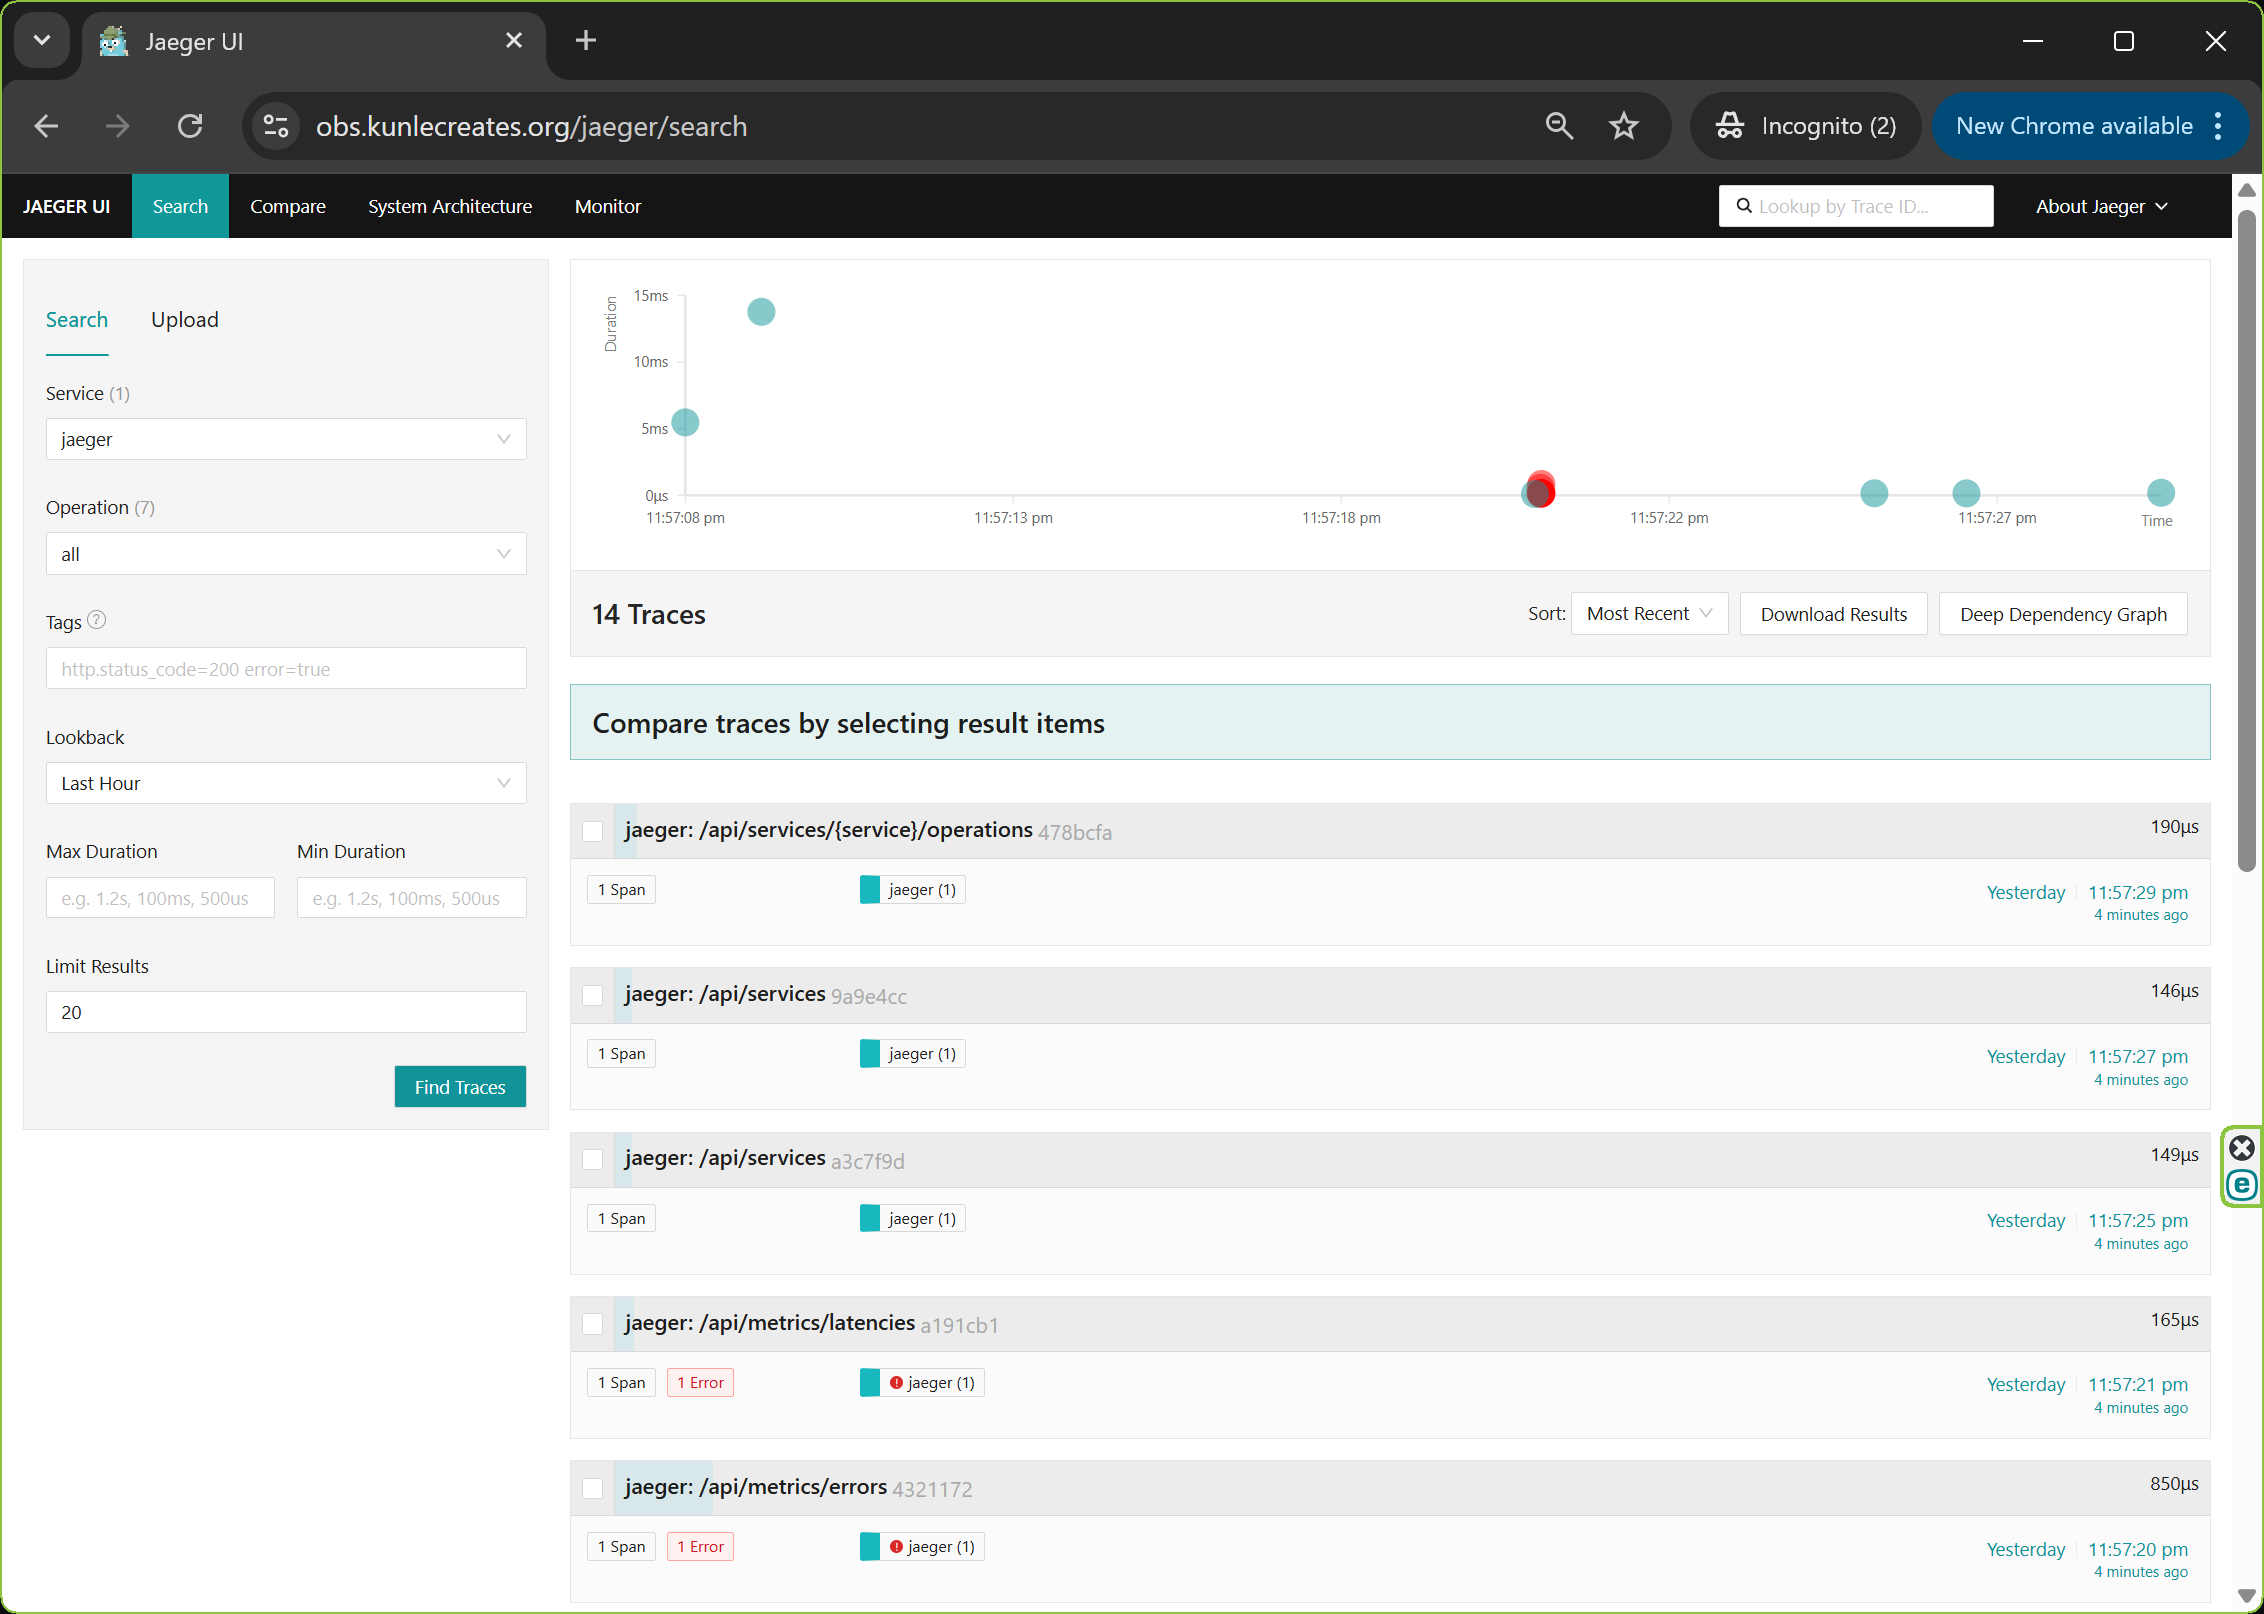
Task: Click the Limit Results field showing 20
Action: pos(286,1012)
